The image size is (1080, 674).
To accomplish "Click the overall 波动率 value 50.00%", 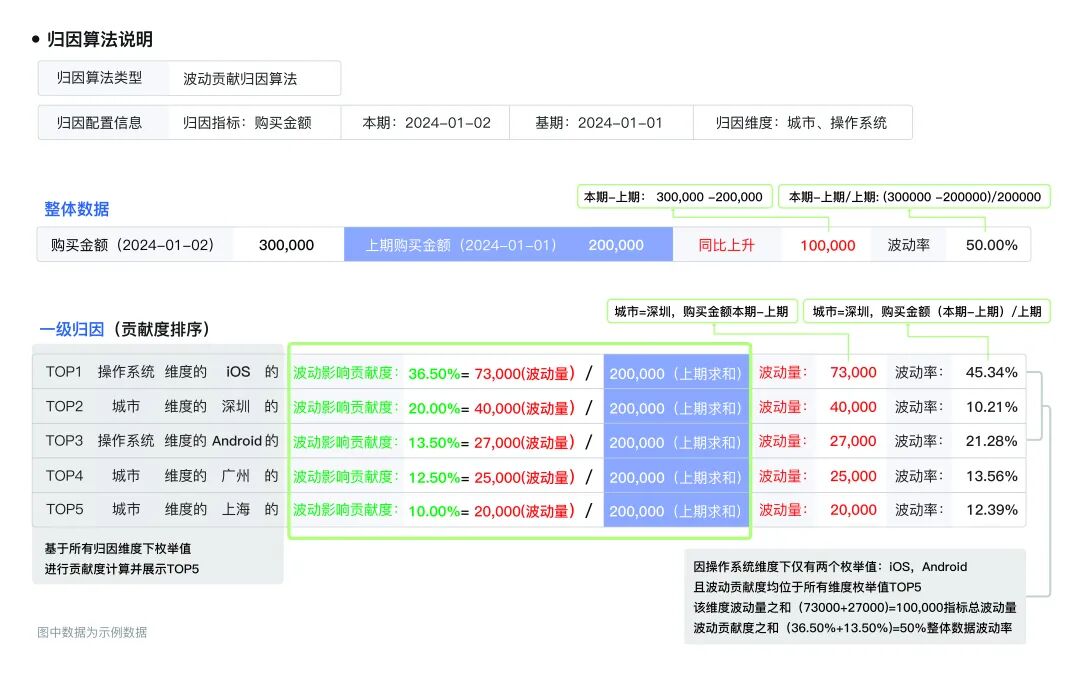I will tap(991, 245).
